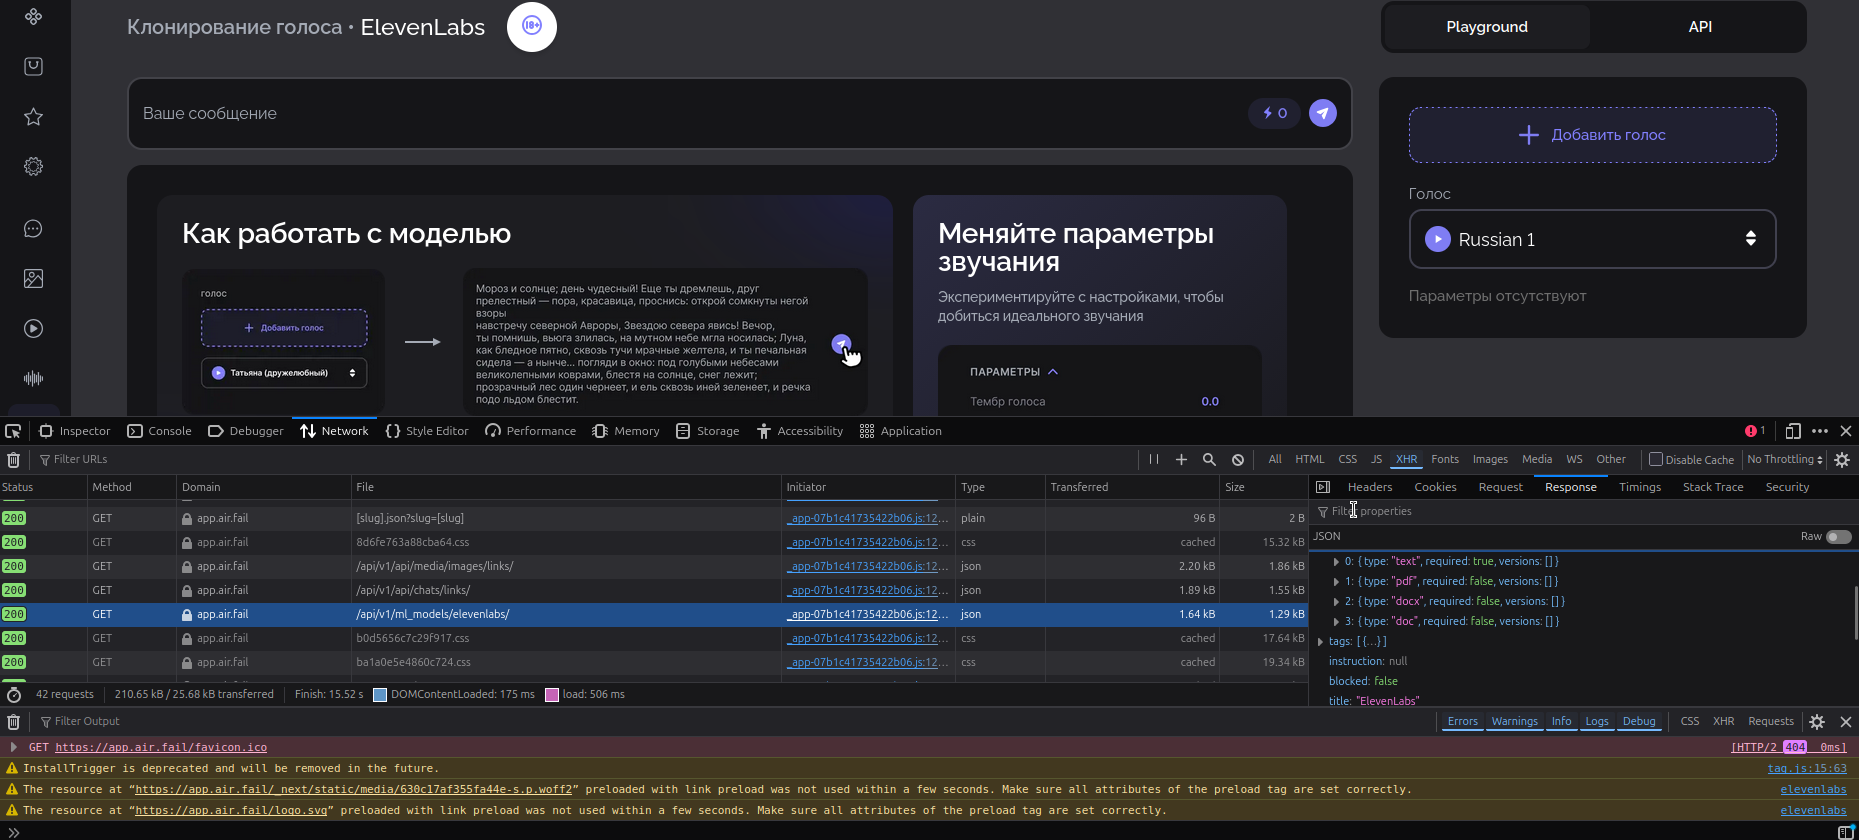The width and height of the screenshot is (1859, 840).
Task: Filter network requests to Images only
Action: click(1490, 460)
